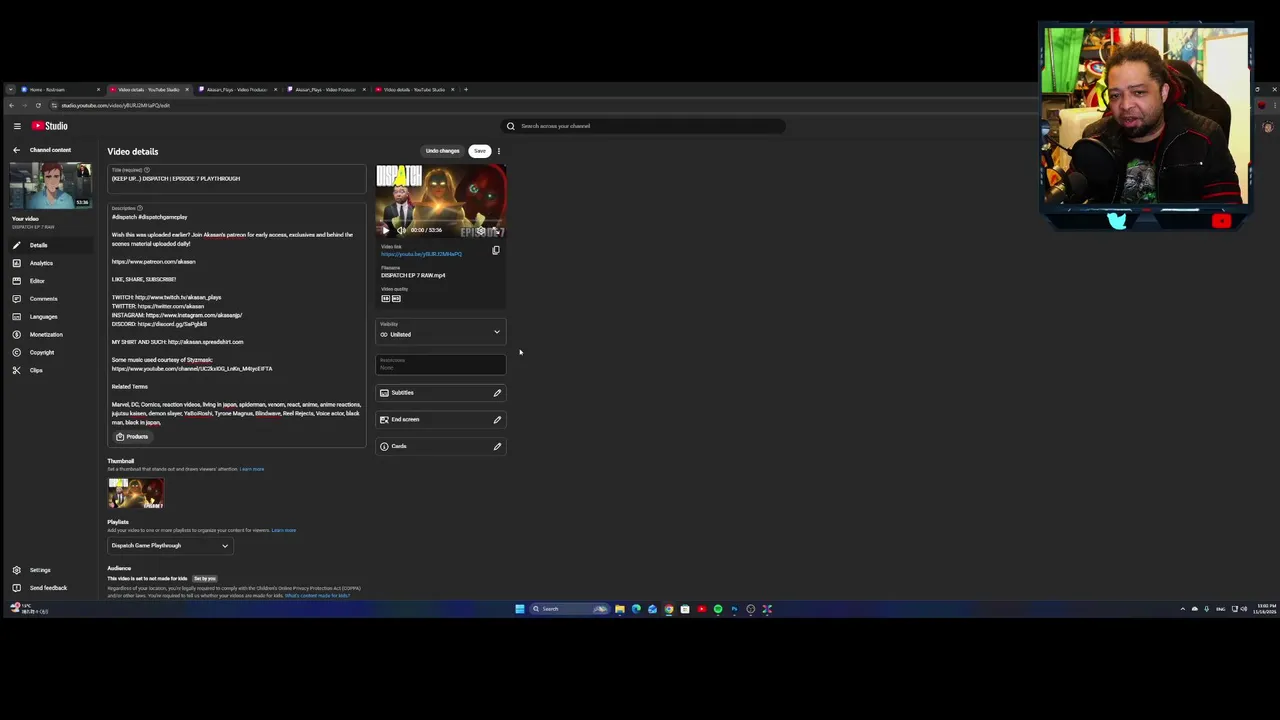
Task: Edit Subtitles with pencil icon
Action: (497, 393)
